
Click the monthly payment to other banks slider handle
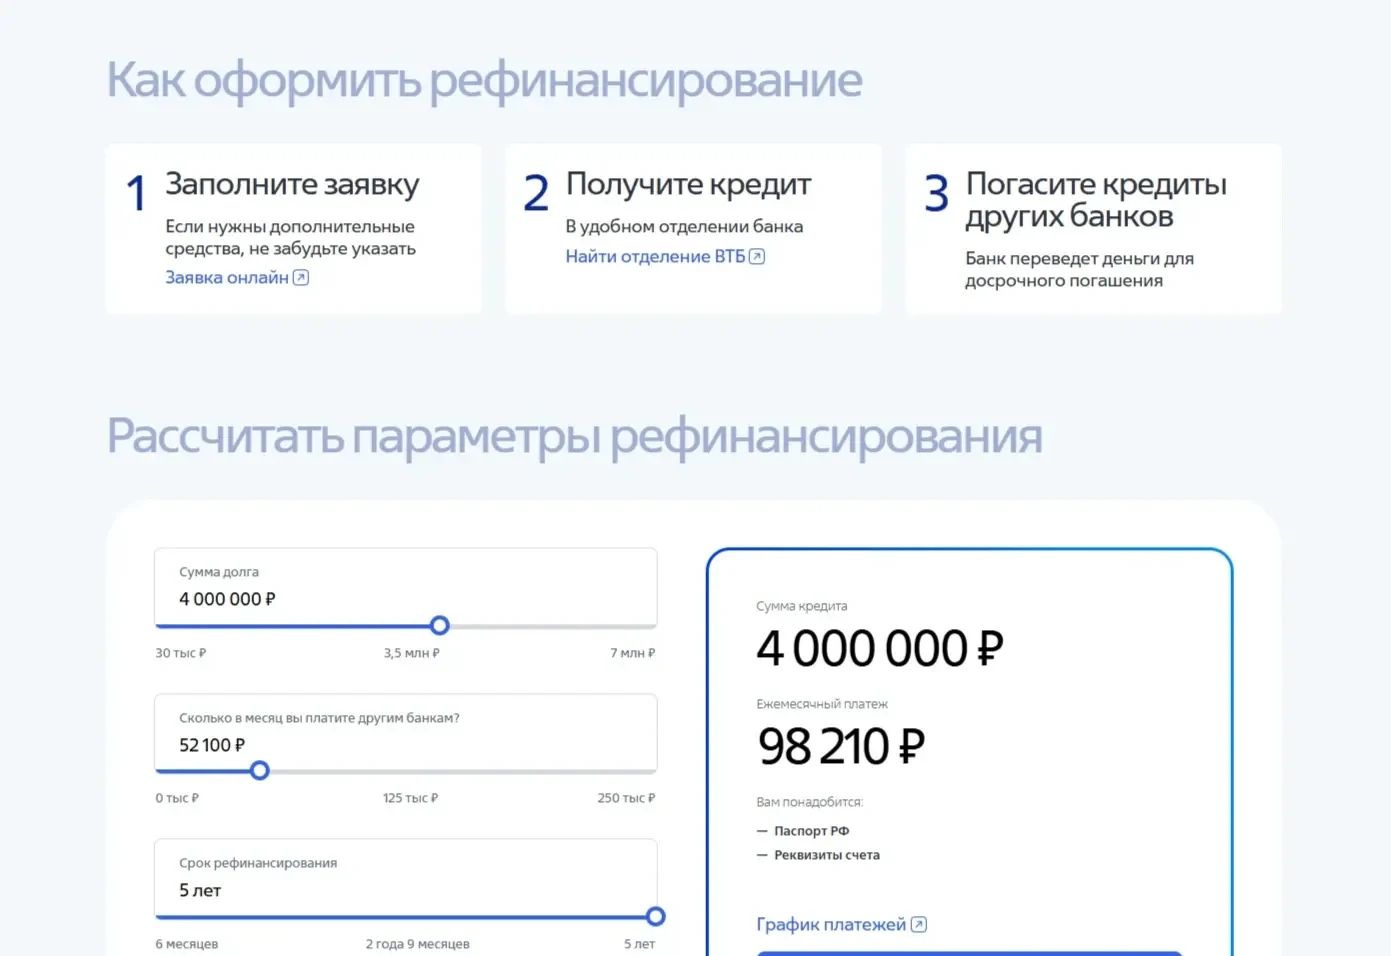(x=260, y=771)
